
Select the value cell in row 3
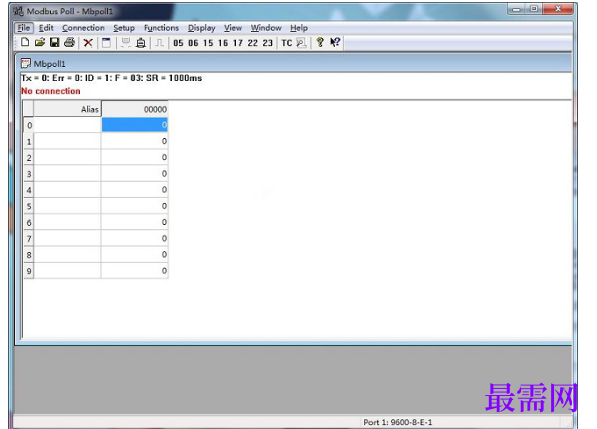tap(135, 174)
